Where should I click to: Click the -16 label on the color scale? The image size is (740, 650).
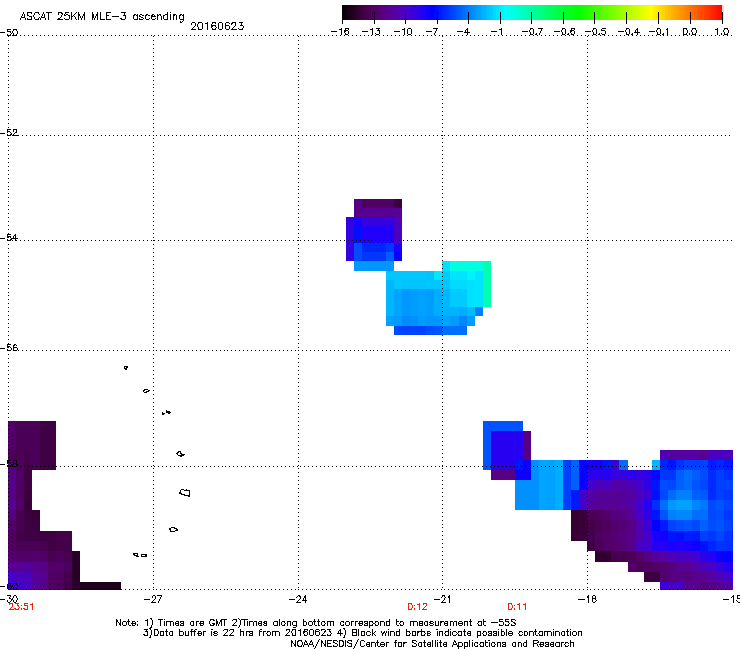tap(340, 32)
